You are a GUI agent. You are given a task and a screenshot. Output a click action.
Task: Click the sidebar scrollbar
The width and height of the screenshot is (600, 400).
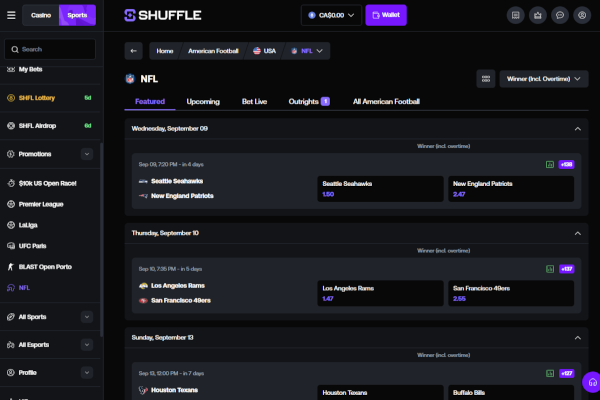[101, 240]
